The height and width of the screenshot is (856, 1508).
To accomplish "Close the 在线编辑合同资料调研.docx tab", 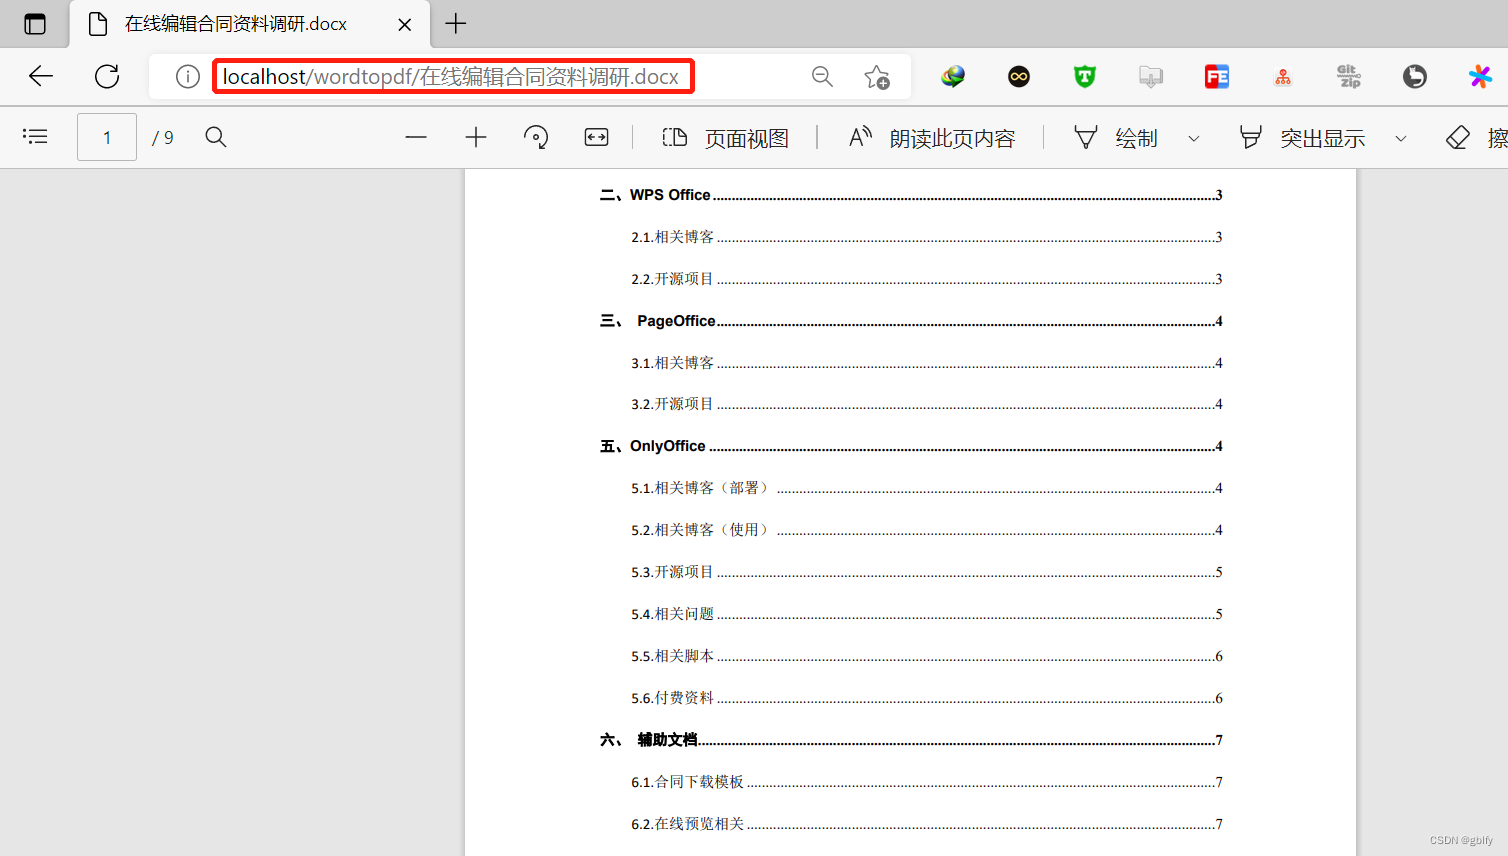I will [405, 24].
